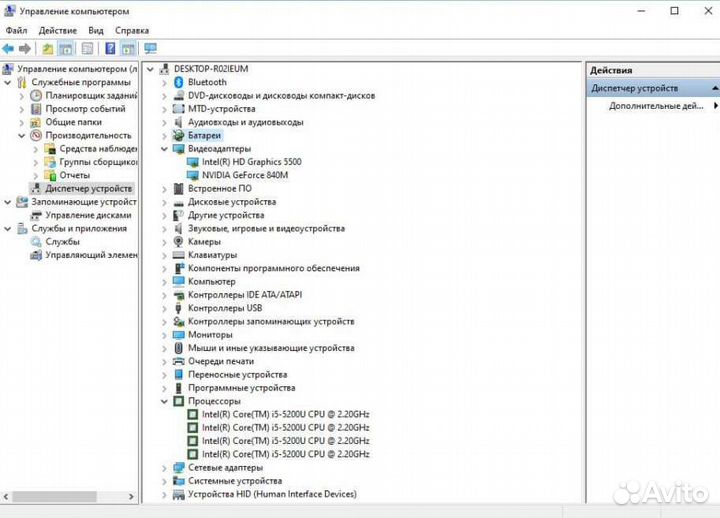Click left pane horizontal scrollbar left arrow
This screenshot has width=720, height=518.
click(6, 496)
